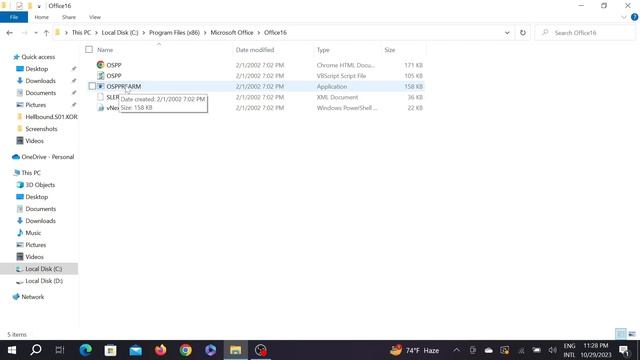The image size is (640, 360).
Task: Select Local Disk (D:) in sidebar
Action: pos(44,281)
